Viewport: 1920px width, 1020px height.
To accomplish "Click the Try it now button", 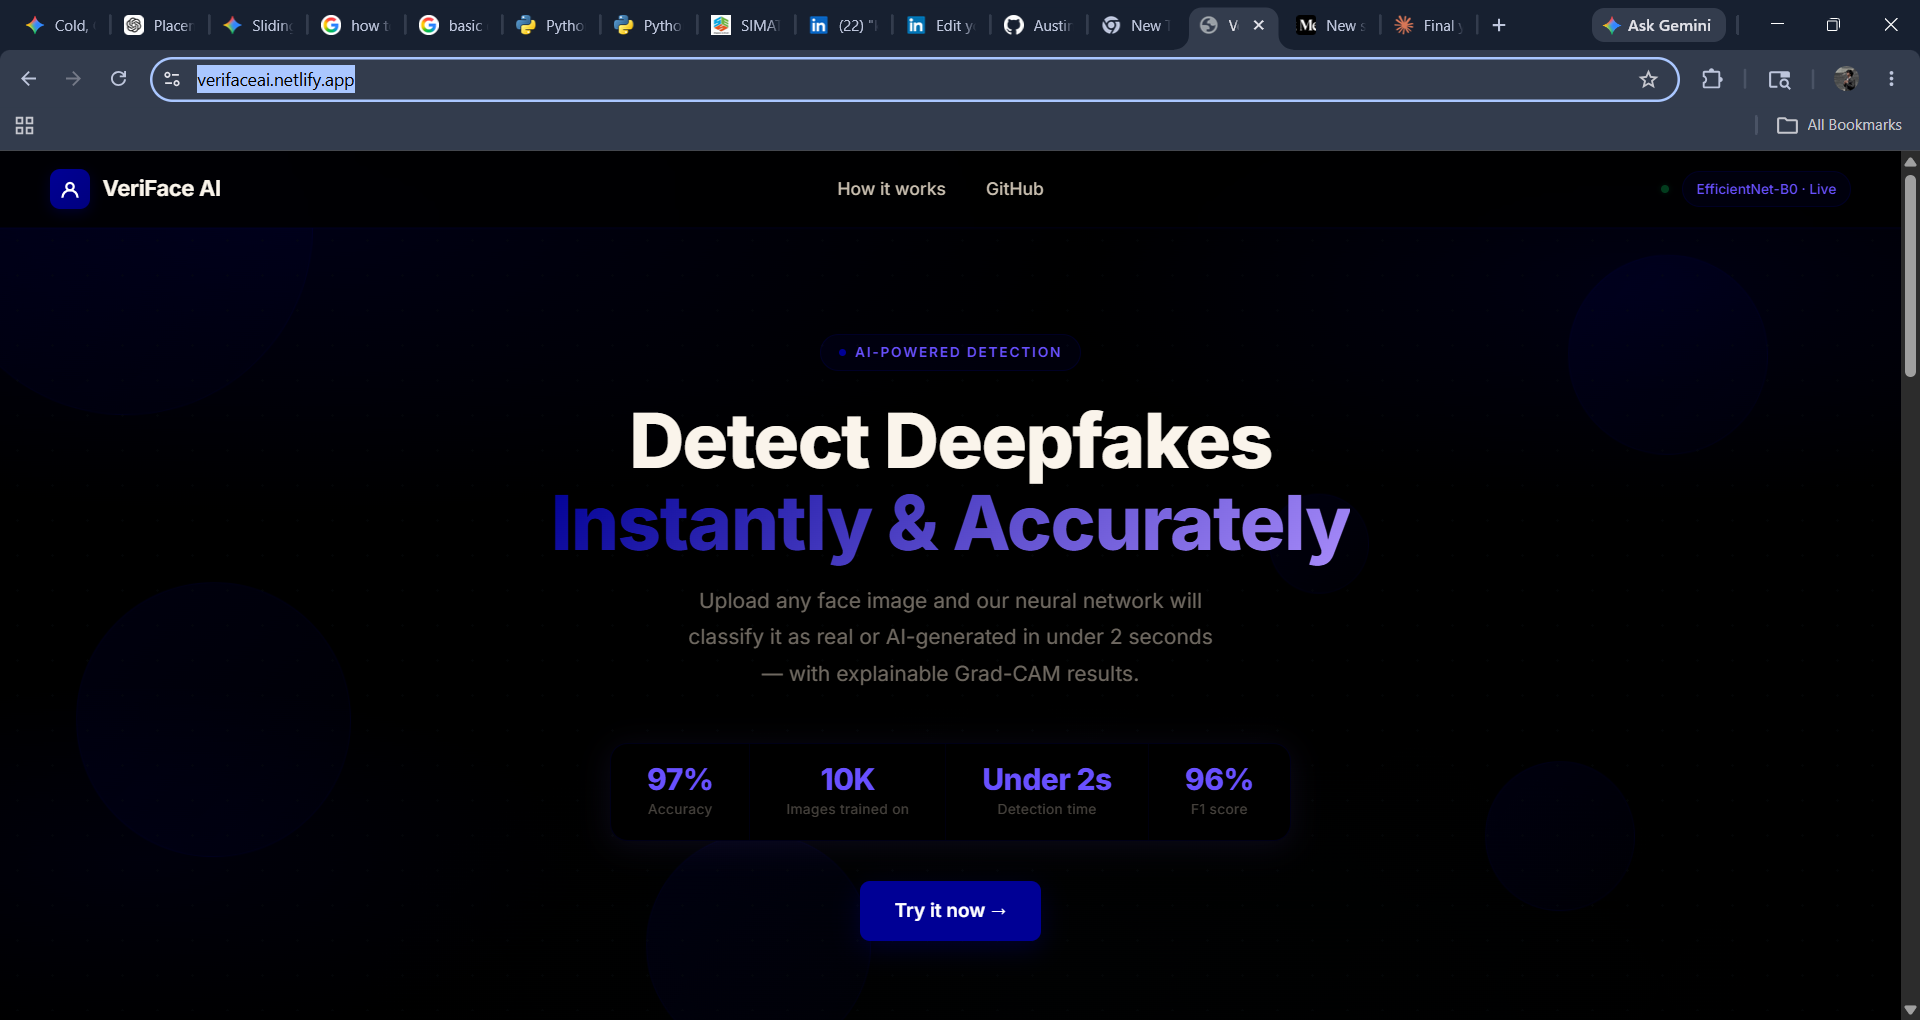I will tap(950, 911).
